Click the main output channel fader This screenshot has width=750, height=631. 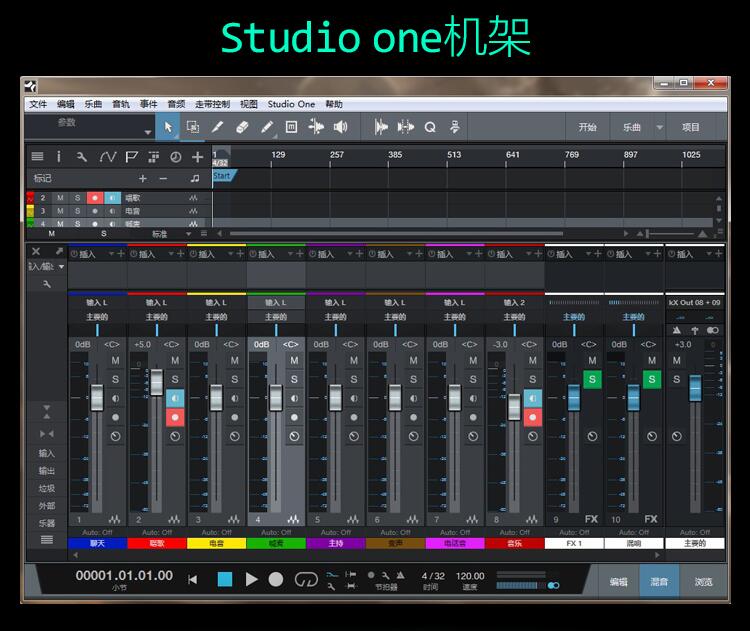tap(695, 388)
